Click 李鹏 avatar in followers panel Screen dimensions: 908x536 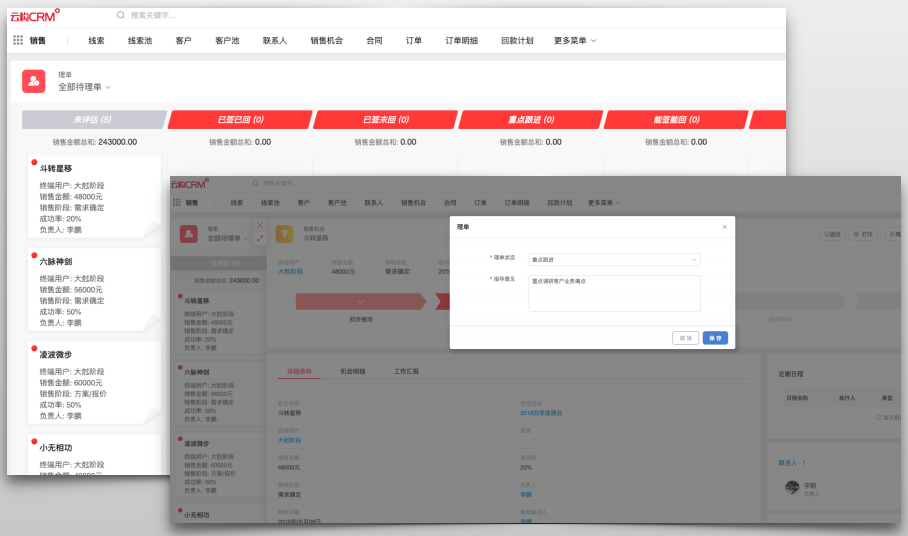[x=792, y=487]
